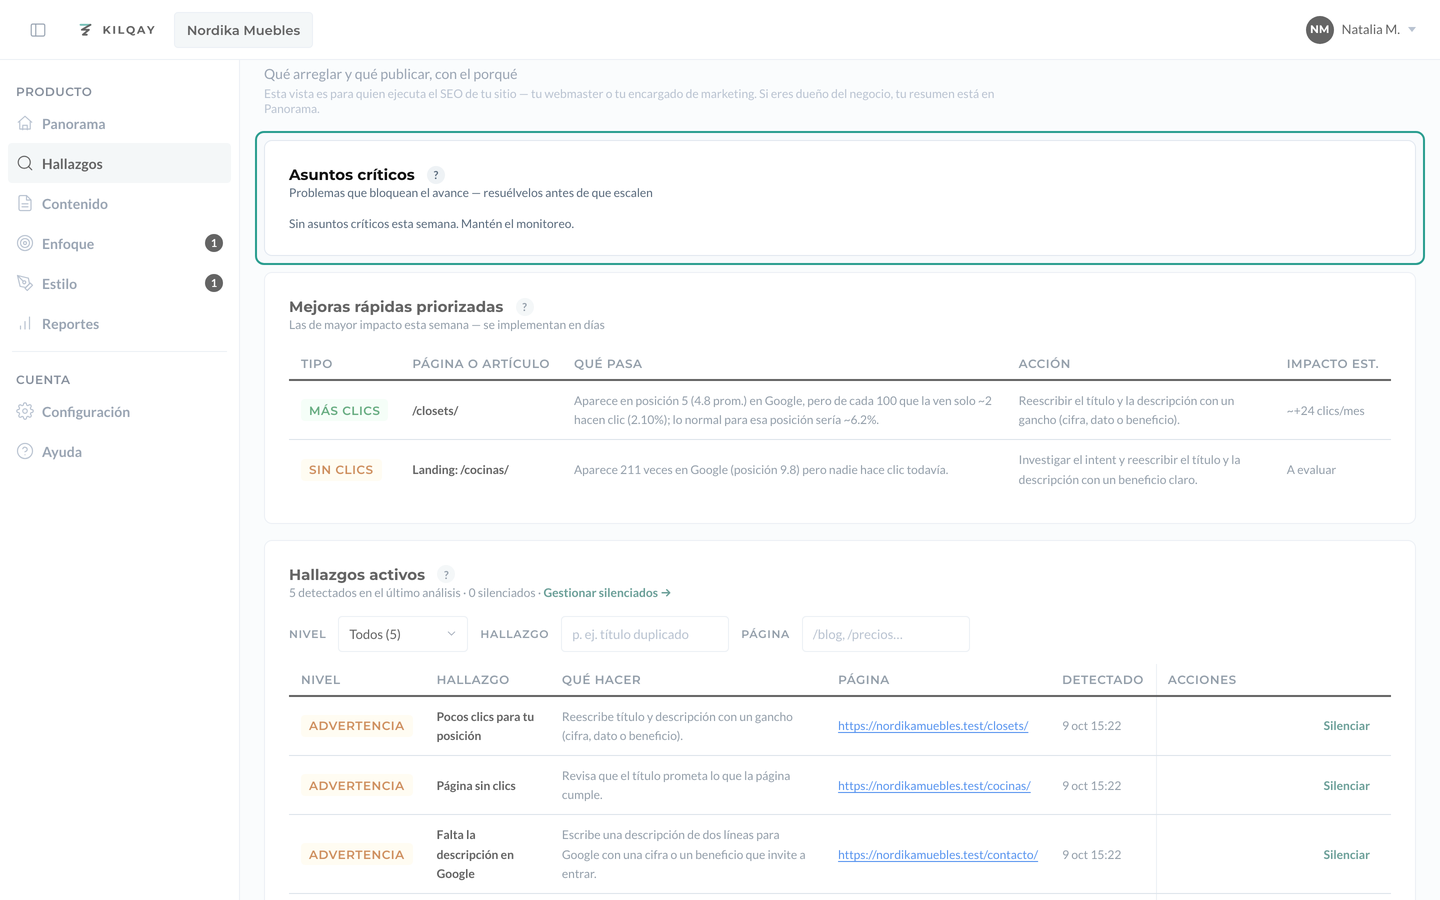This screenshot has height=900, width=1440.
Task: Click the Configuración gear icon
Action: coord(25,411)
